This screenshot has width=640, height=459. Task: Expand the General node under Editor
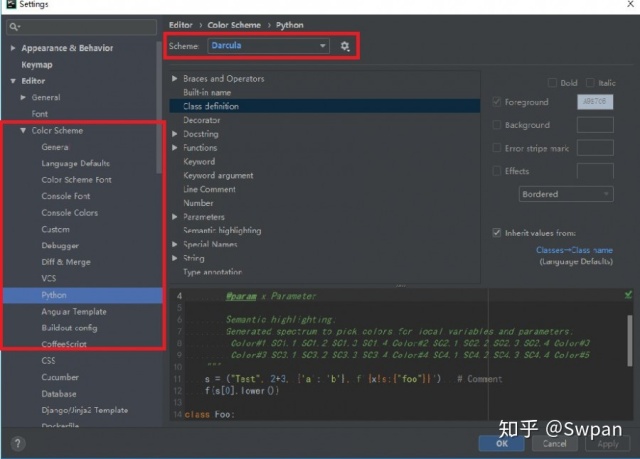[23, 98]
